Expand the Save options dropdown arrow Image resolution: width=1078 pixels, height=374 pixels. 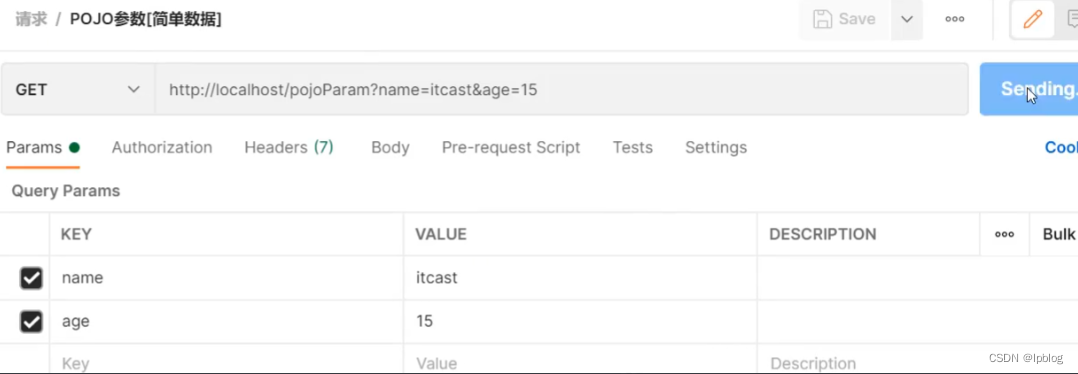click(x=907, y=19)
